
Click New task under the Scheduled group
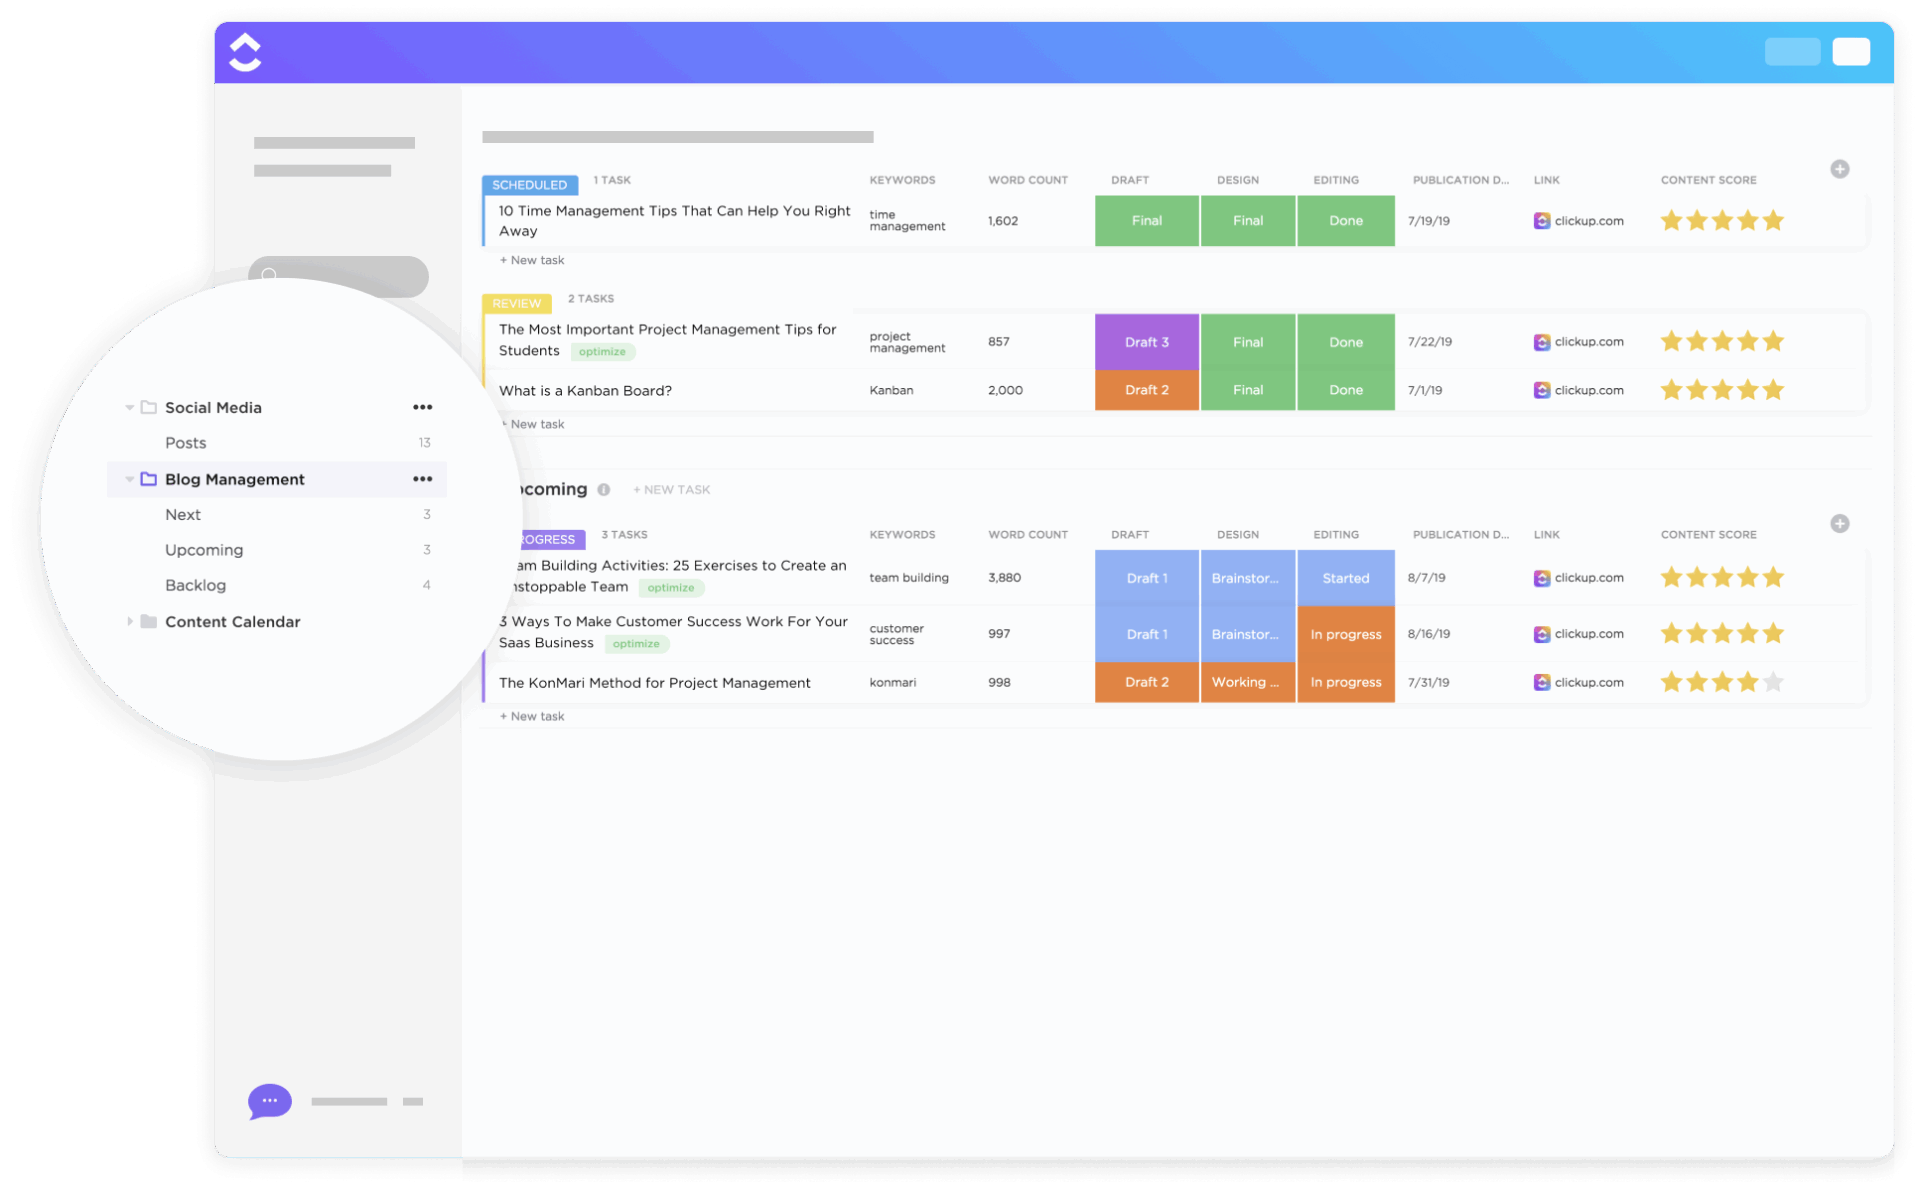click(x=531, y=259)
